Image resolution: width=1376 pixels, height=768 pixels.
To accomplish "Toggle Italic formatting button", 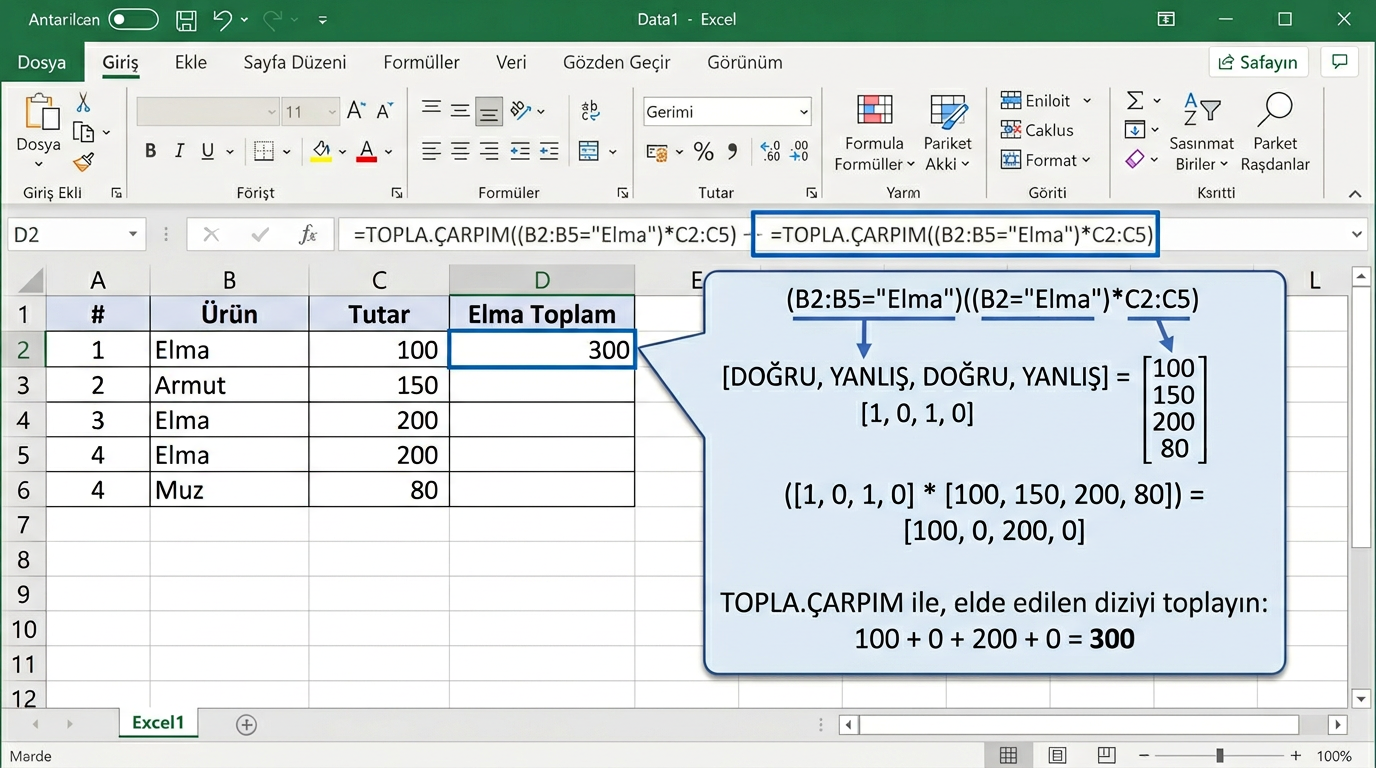I will pos(179,152).
